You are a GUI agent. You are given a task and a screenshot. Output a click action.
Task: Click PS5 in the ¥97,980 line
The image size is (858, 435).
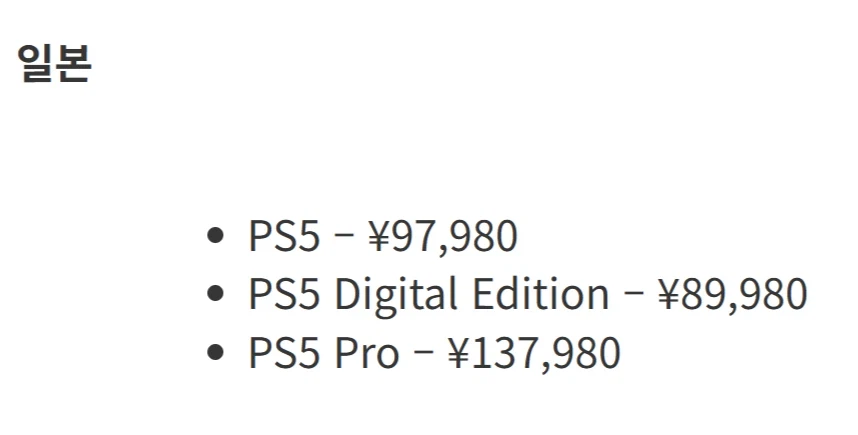284,237
